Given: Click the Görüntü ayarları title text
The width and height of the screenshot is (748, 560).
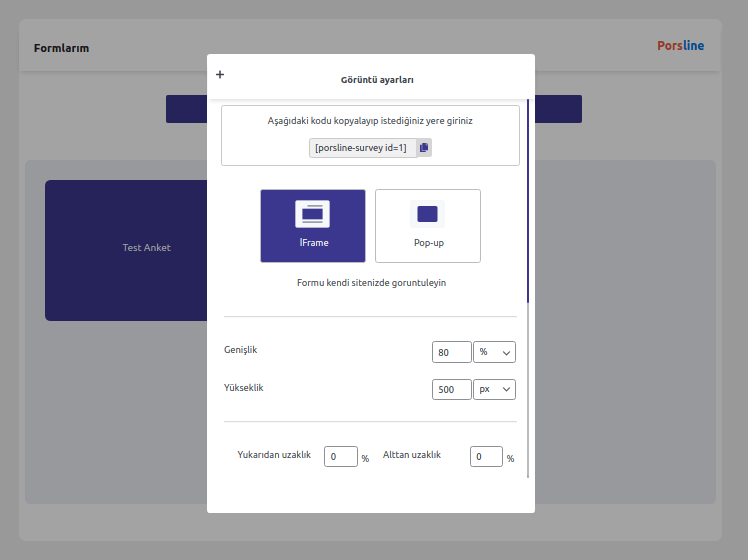Looking at the screenshot, I should coord(377,80).
